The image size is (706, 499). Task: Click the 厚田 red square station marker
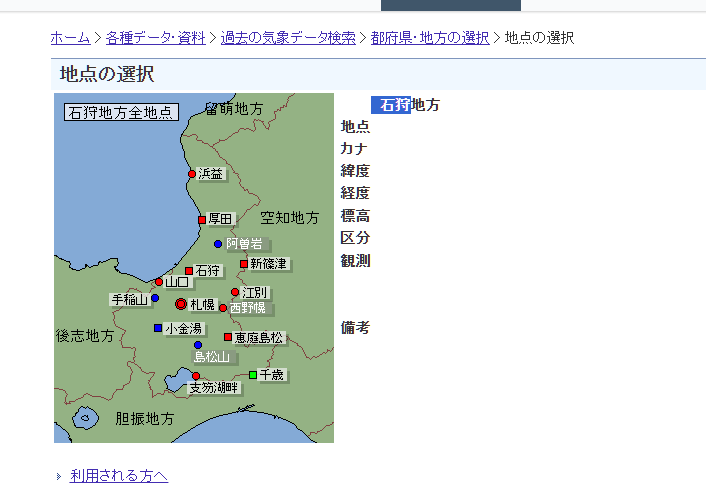pos(202,220)
